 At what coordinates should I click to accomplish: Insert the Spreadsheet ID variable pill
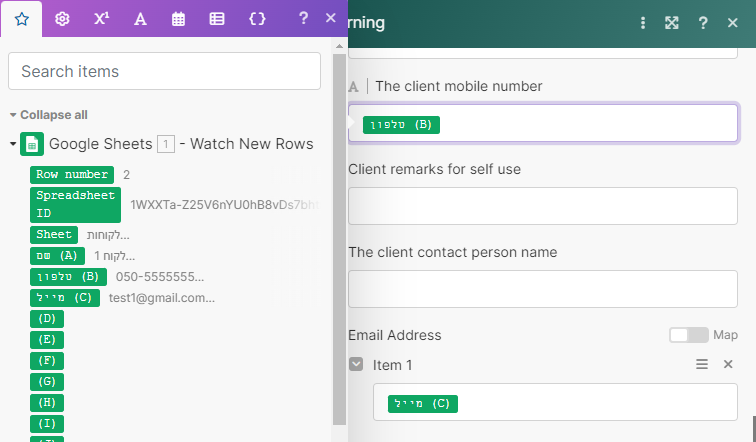click(76, 204)
